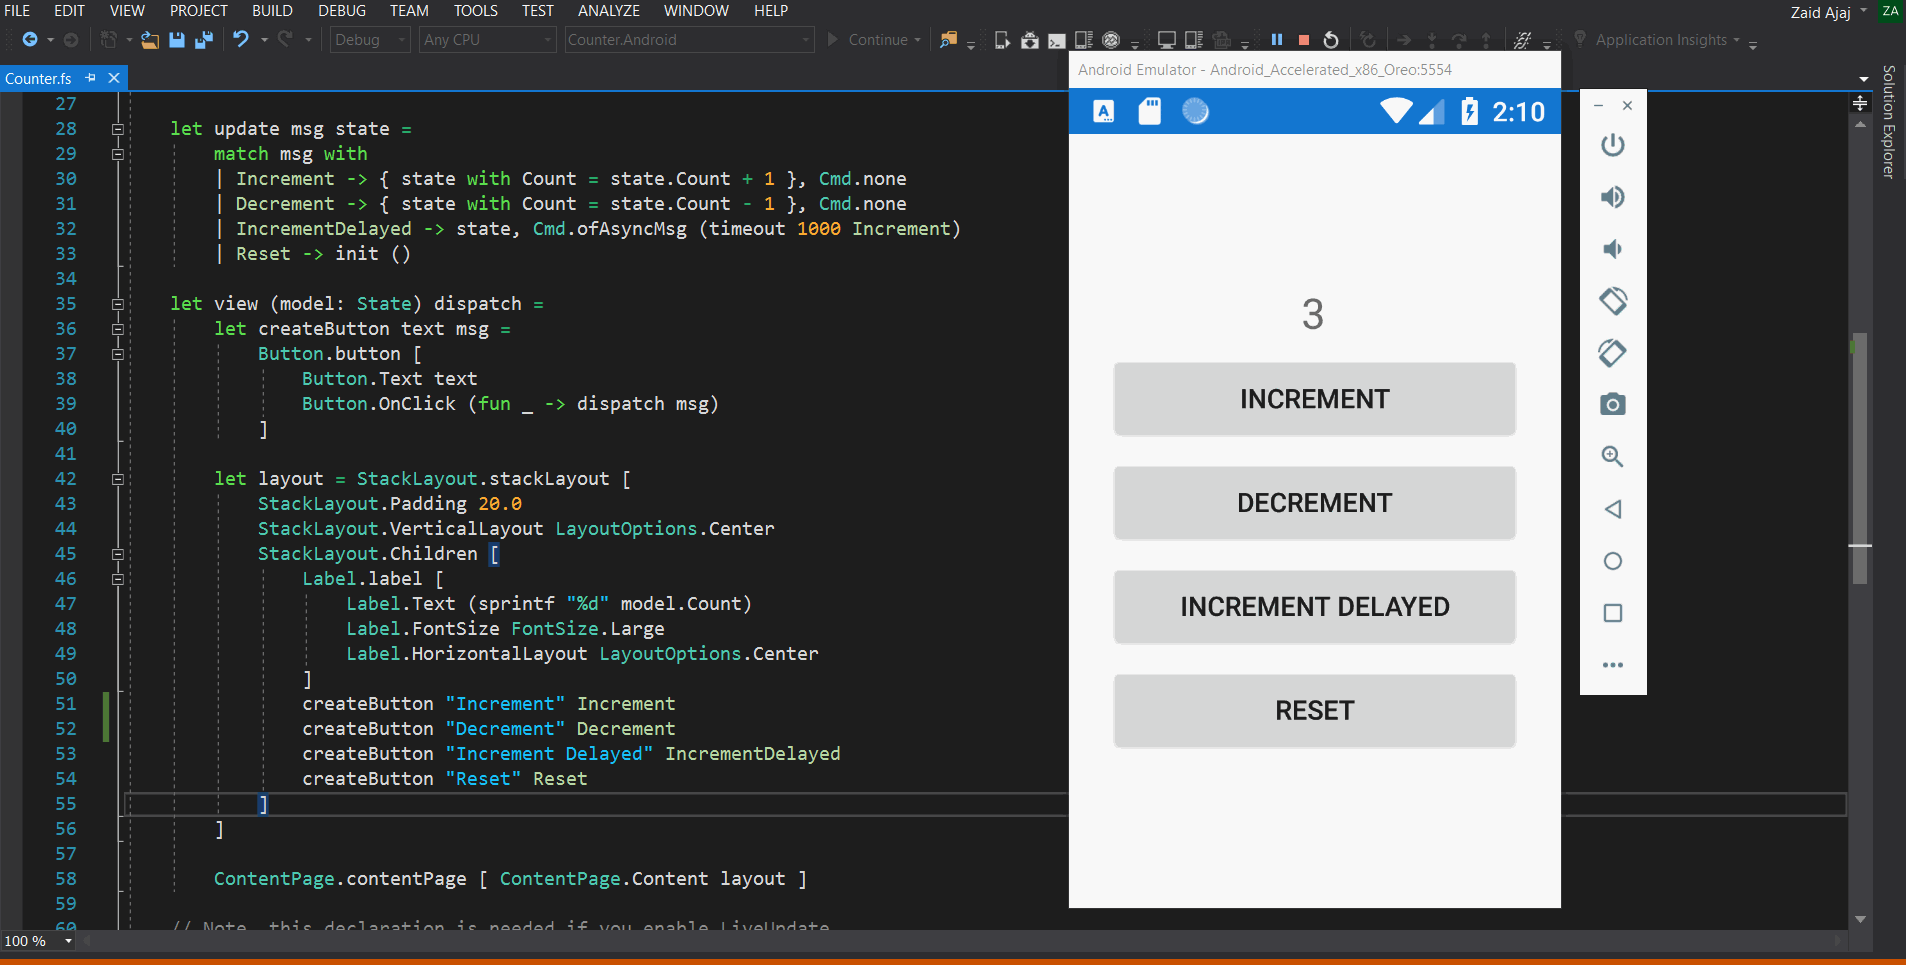Click the editor split window handle
The width and height of the screenshot is (1906, 965).
point(1860,103)
